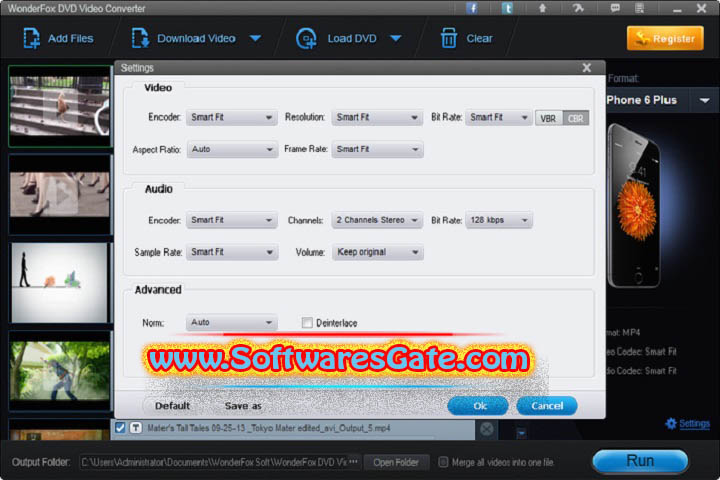
Task: Open the Video Resolution dropdown
Action: (x=377, y=118)
